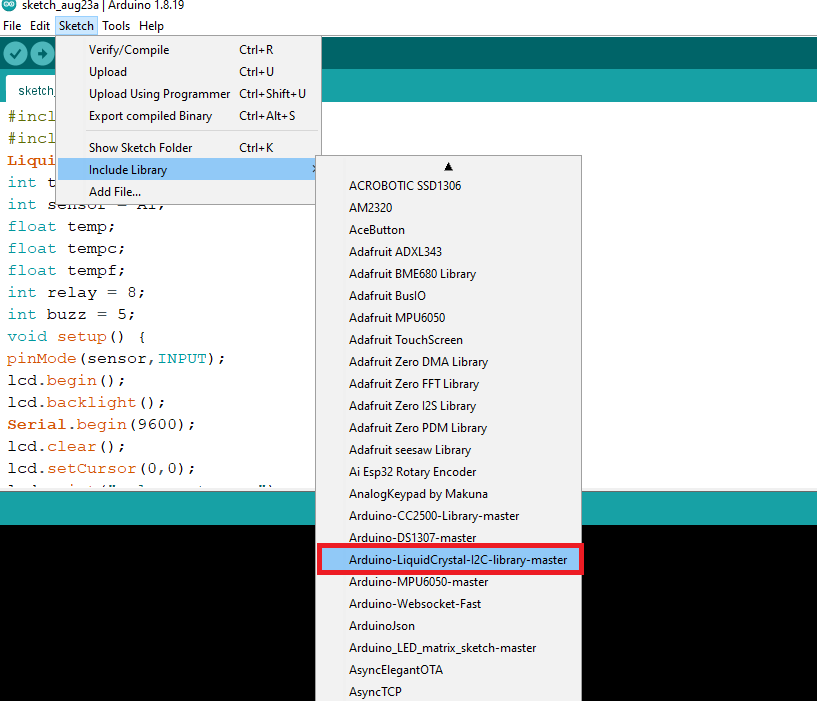
Task: Select AceButton library
Action: click(449, 230)
